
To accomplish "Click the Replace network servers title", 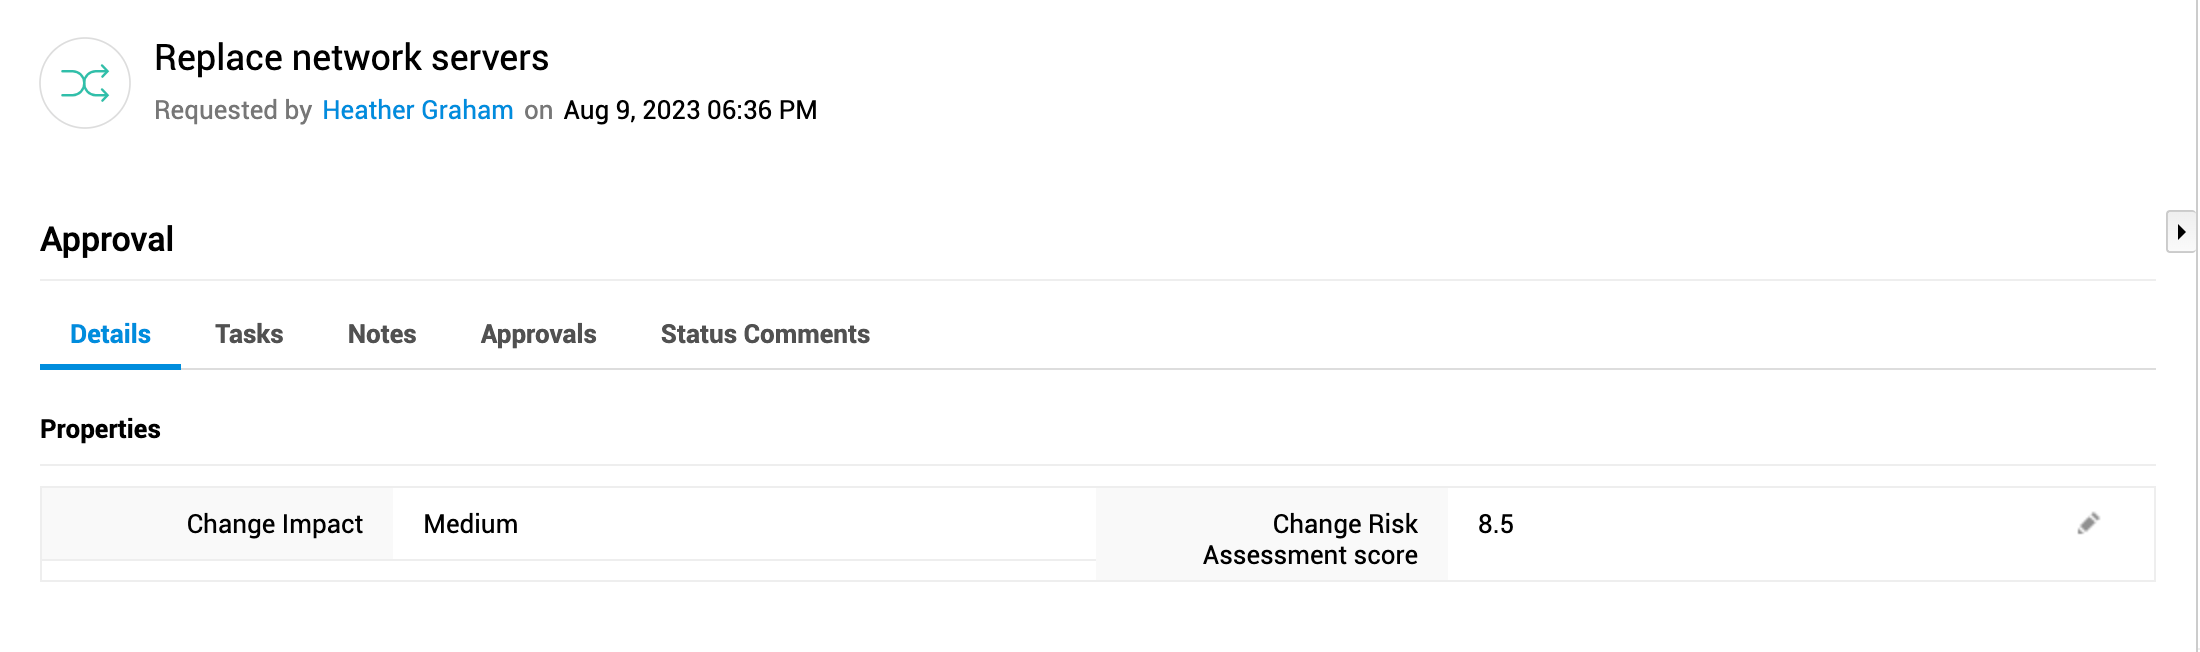I will click(x=351, y=58).
